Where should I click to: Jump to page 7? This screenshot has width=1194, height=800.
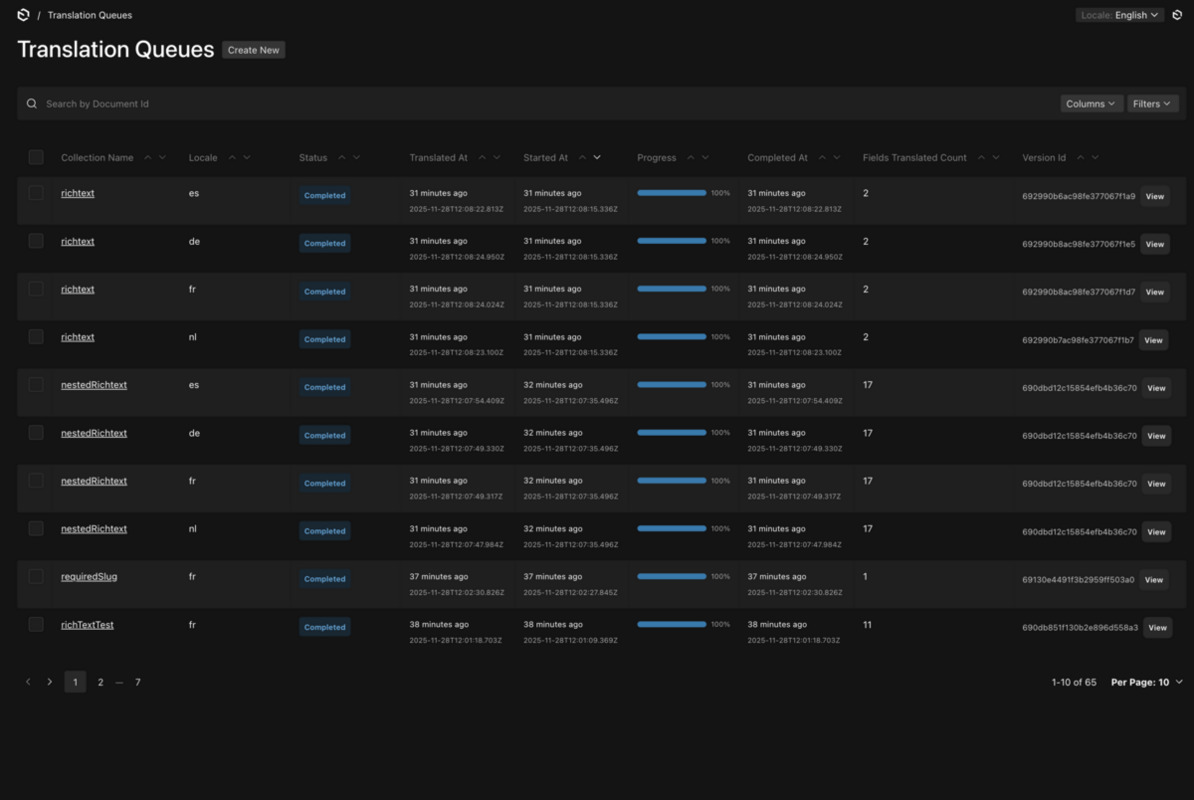point(138,682)
